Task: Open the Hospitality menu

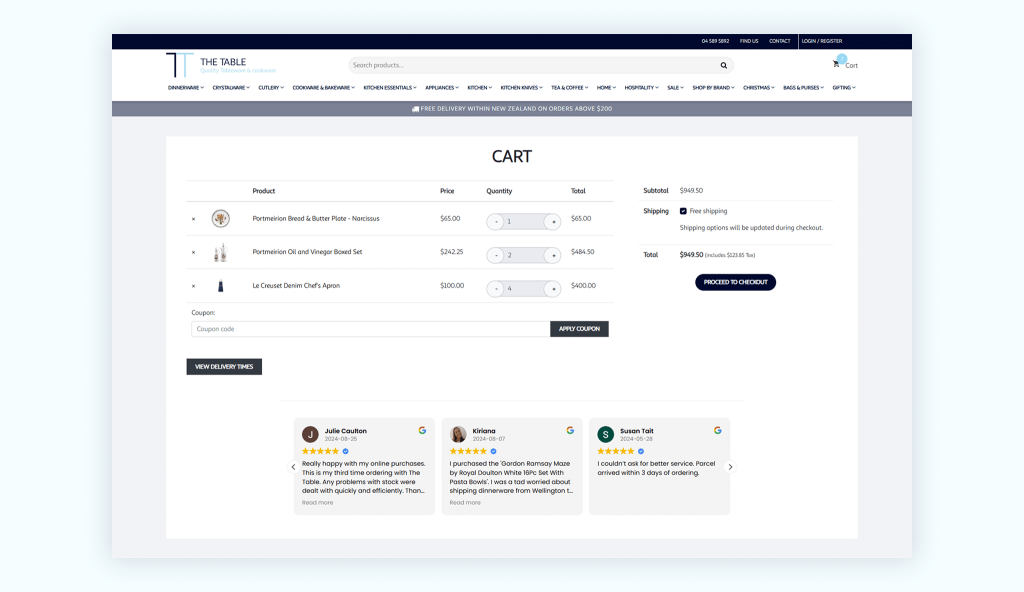Action: [x=641, y=88]
